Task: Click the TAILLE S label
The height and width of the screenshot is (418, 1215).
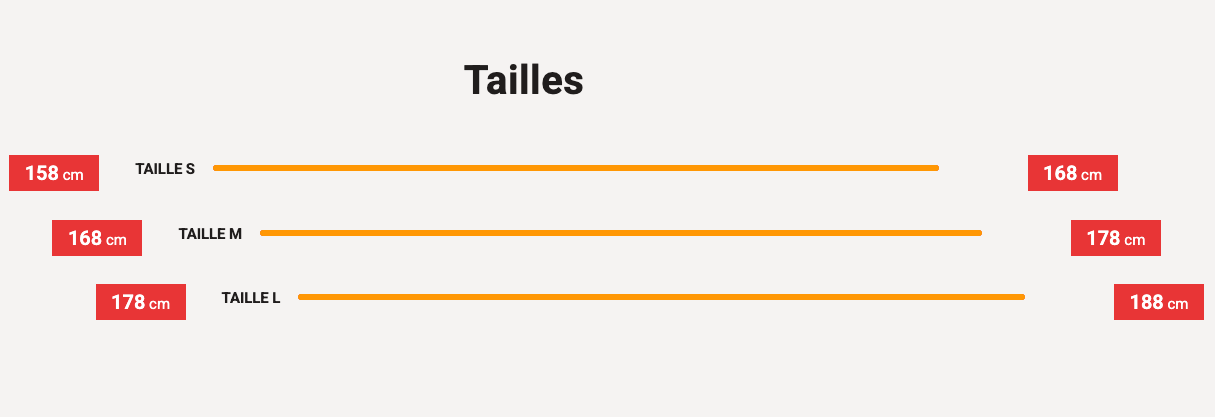Action: 165,169
